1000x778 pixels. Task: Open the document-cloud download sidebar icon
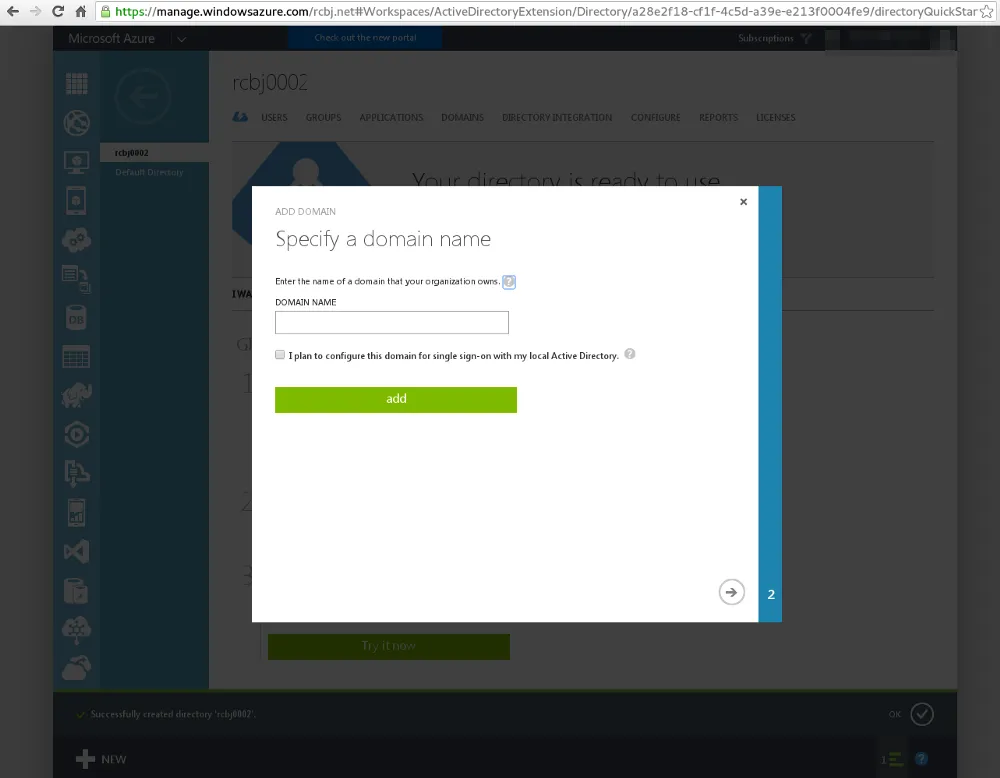(x=77, y=474)
